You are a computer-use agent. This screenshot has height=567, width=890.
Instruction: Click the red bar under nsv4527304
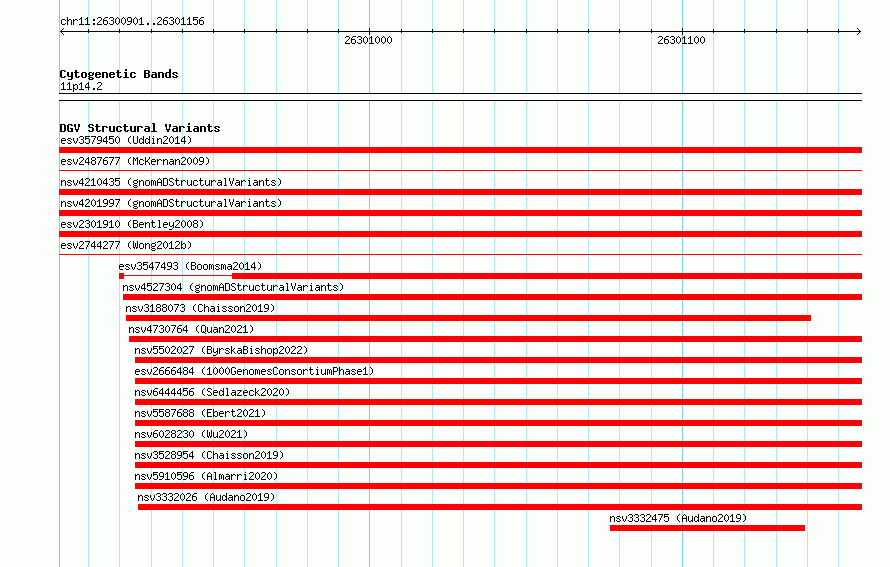pos(492,297)
